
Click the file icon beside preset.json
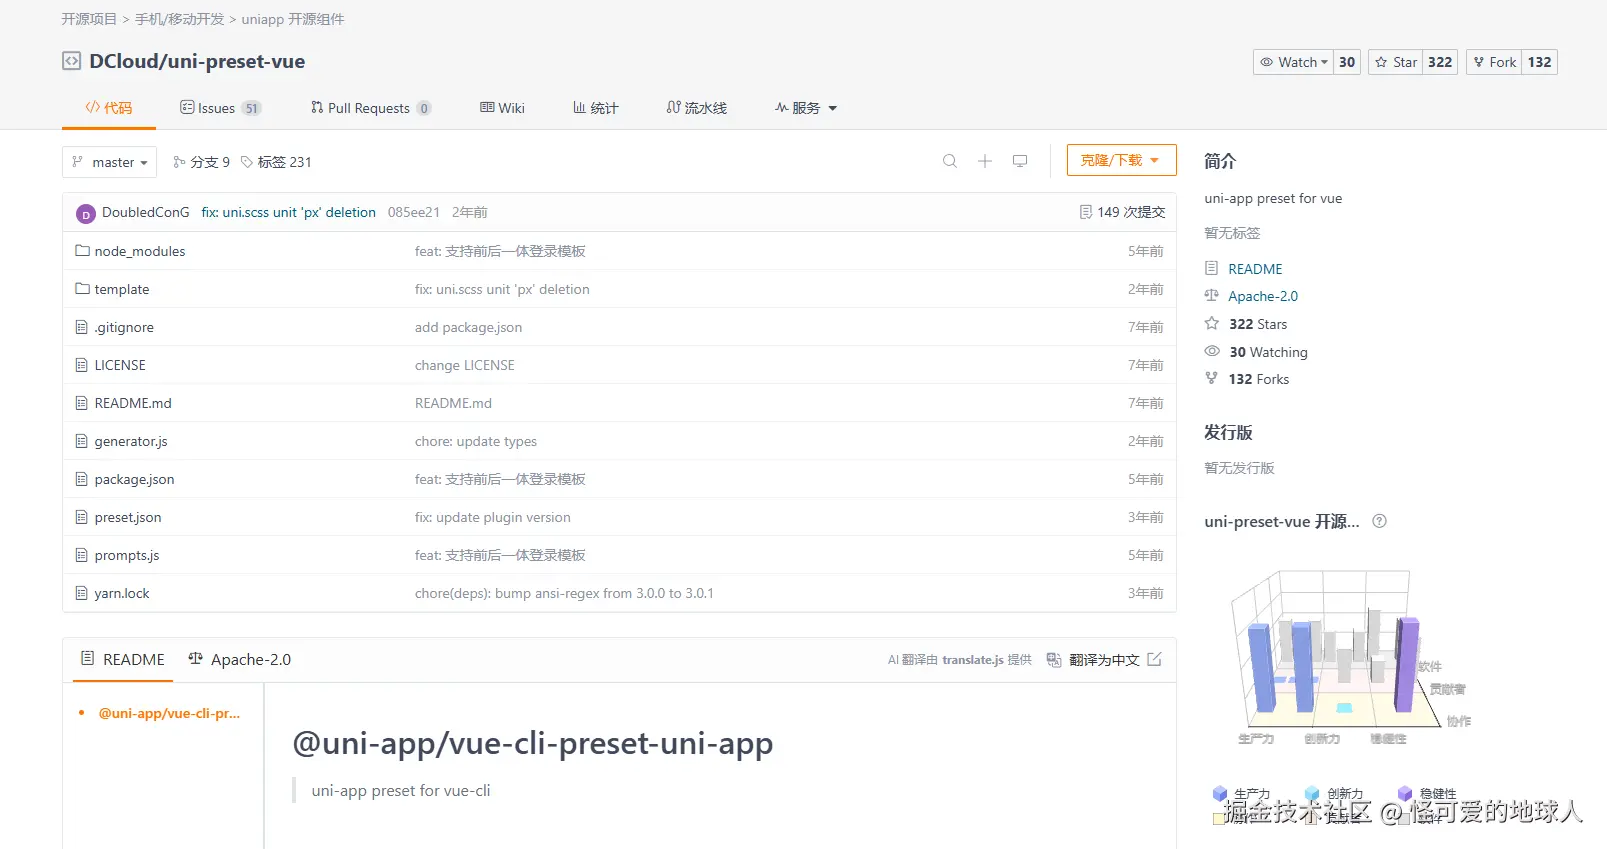82,517
